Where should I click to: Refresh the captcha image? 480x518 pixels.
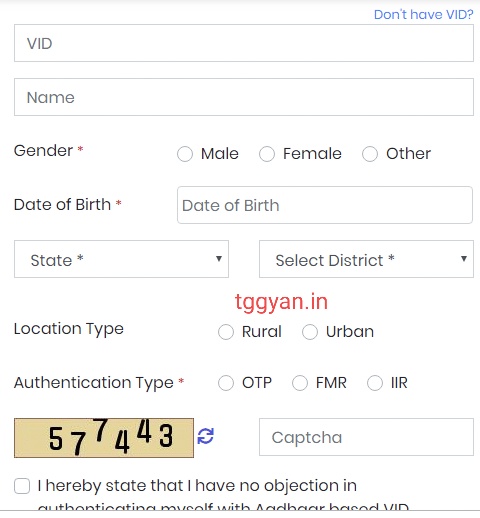coord(205,436)
